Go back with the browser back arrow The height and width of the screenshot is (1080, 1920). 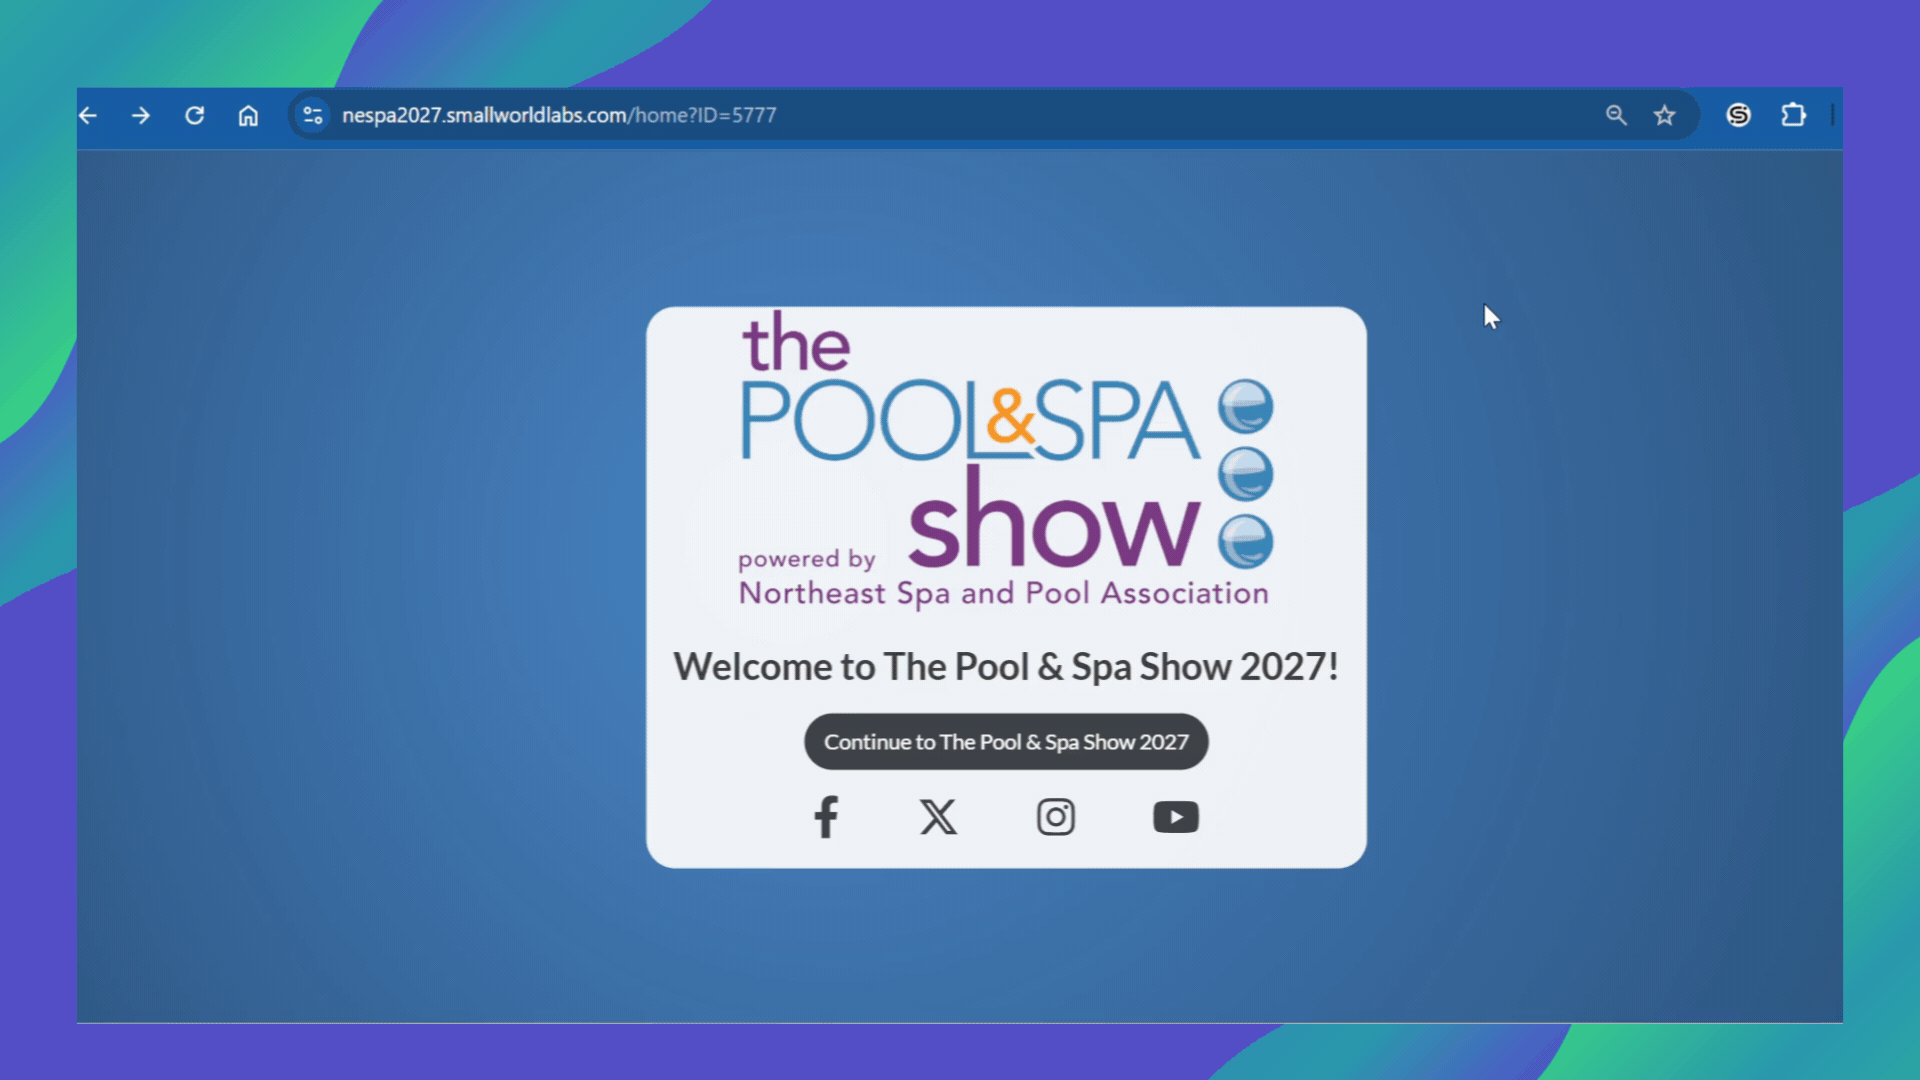pyautogui.click(x=88, y=115)
